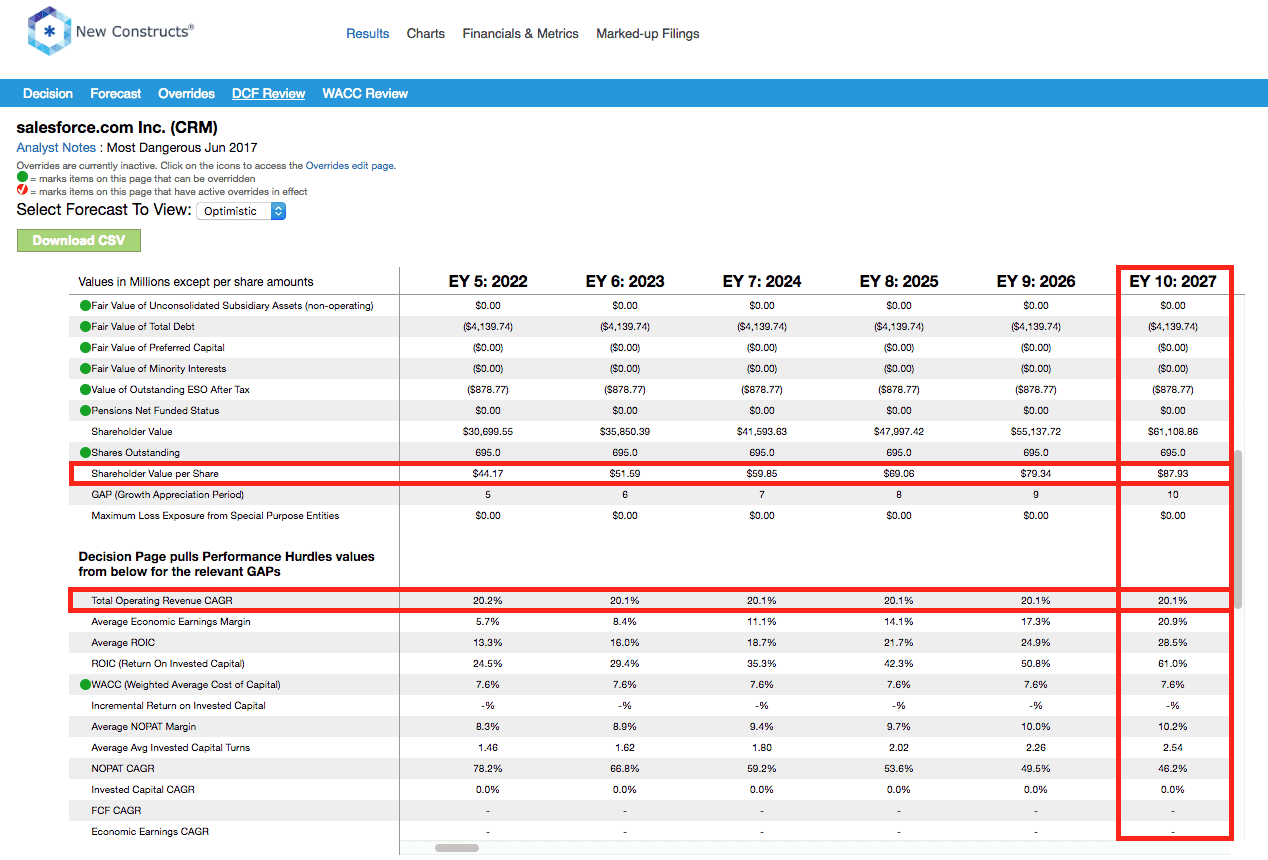Click the salesforce.com Inc. (CRM) heading
Viewport: 1268px width, 860px height.
117,127
